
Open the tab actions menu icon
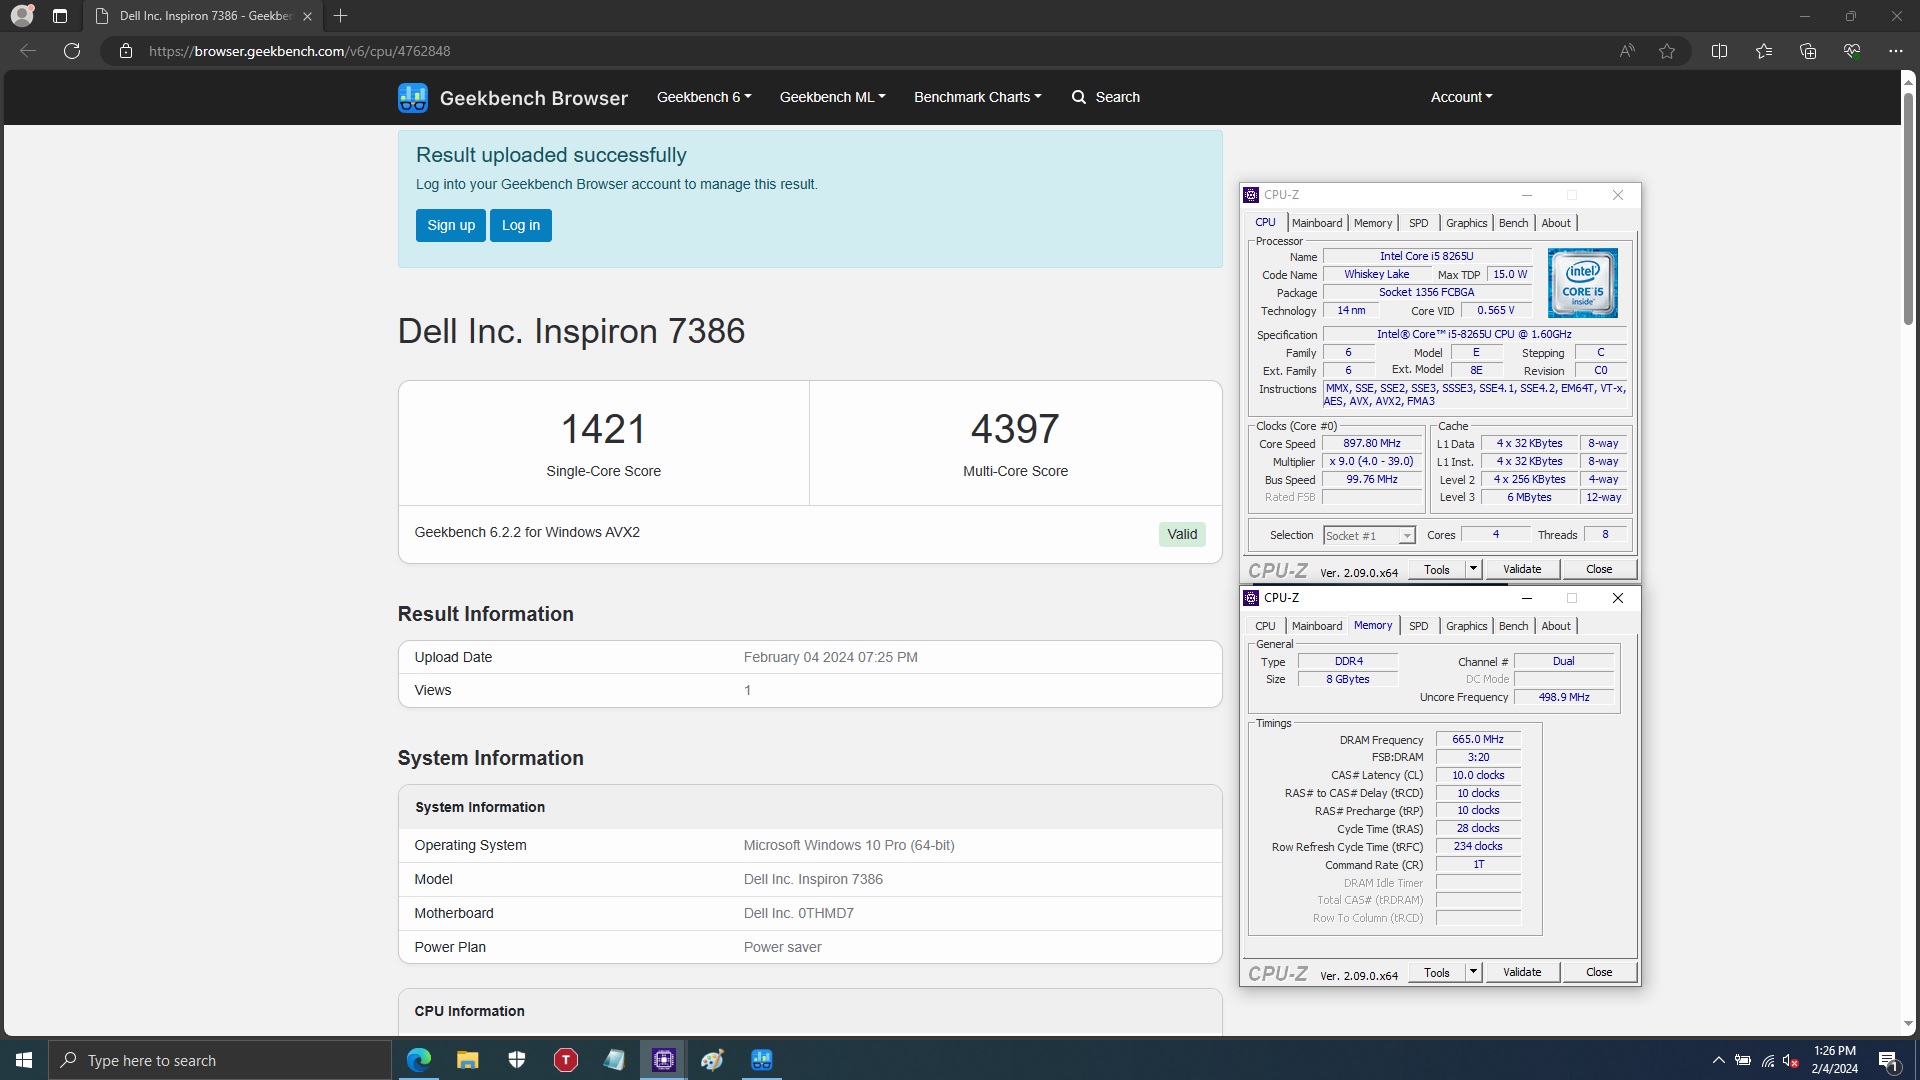tap(60, 16)
